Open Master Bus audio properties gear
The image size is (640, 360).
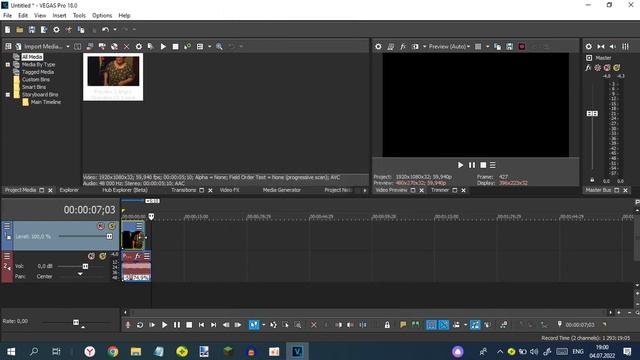(589, 47)
